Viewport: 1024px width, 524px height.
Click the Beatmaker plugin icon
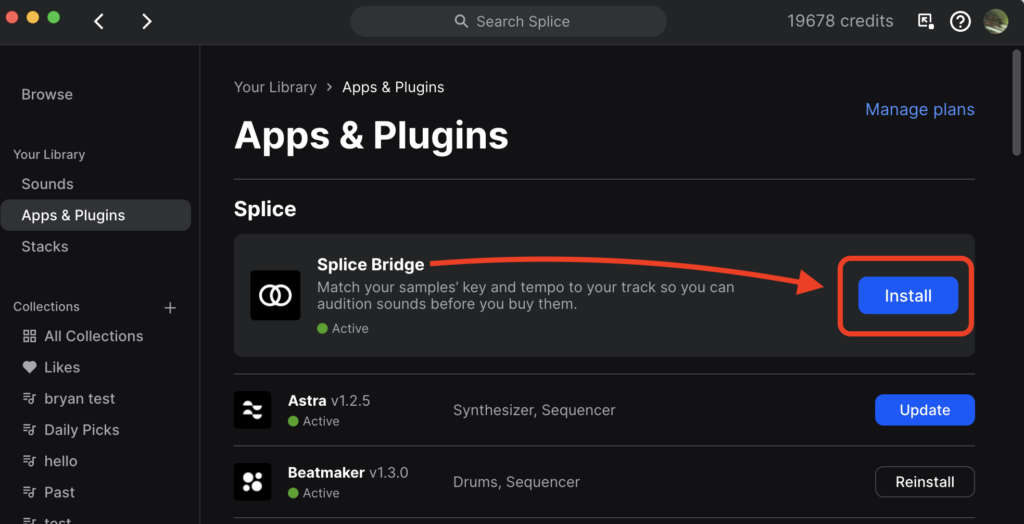pos(252,482)
